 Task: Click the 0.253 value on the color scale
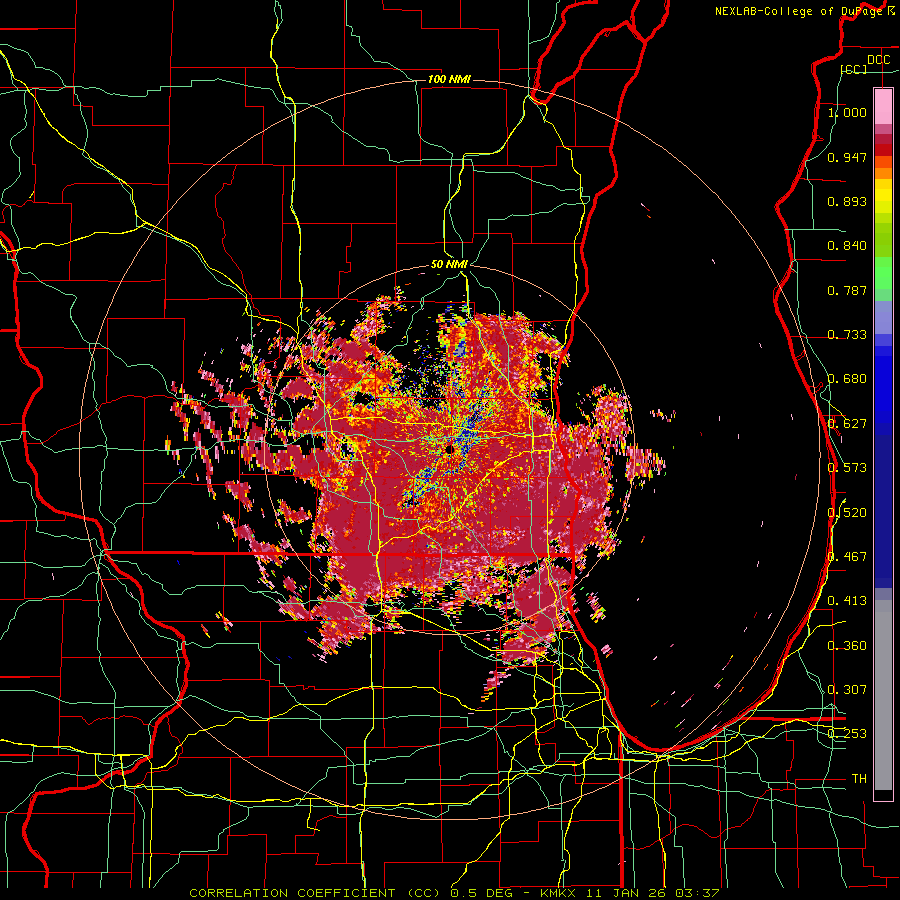pos(847,734)
